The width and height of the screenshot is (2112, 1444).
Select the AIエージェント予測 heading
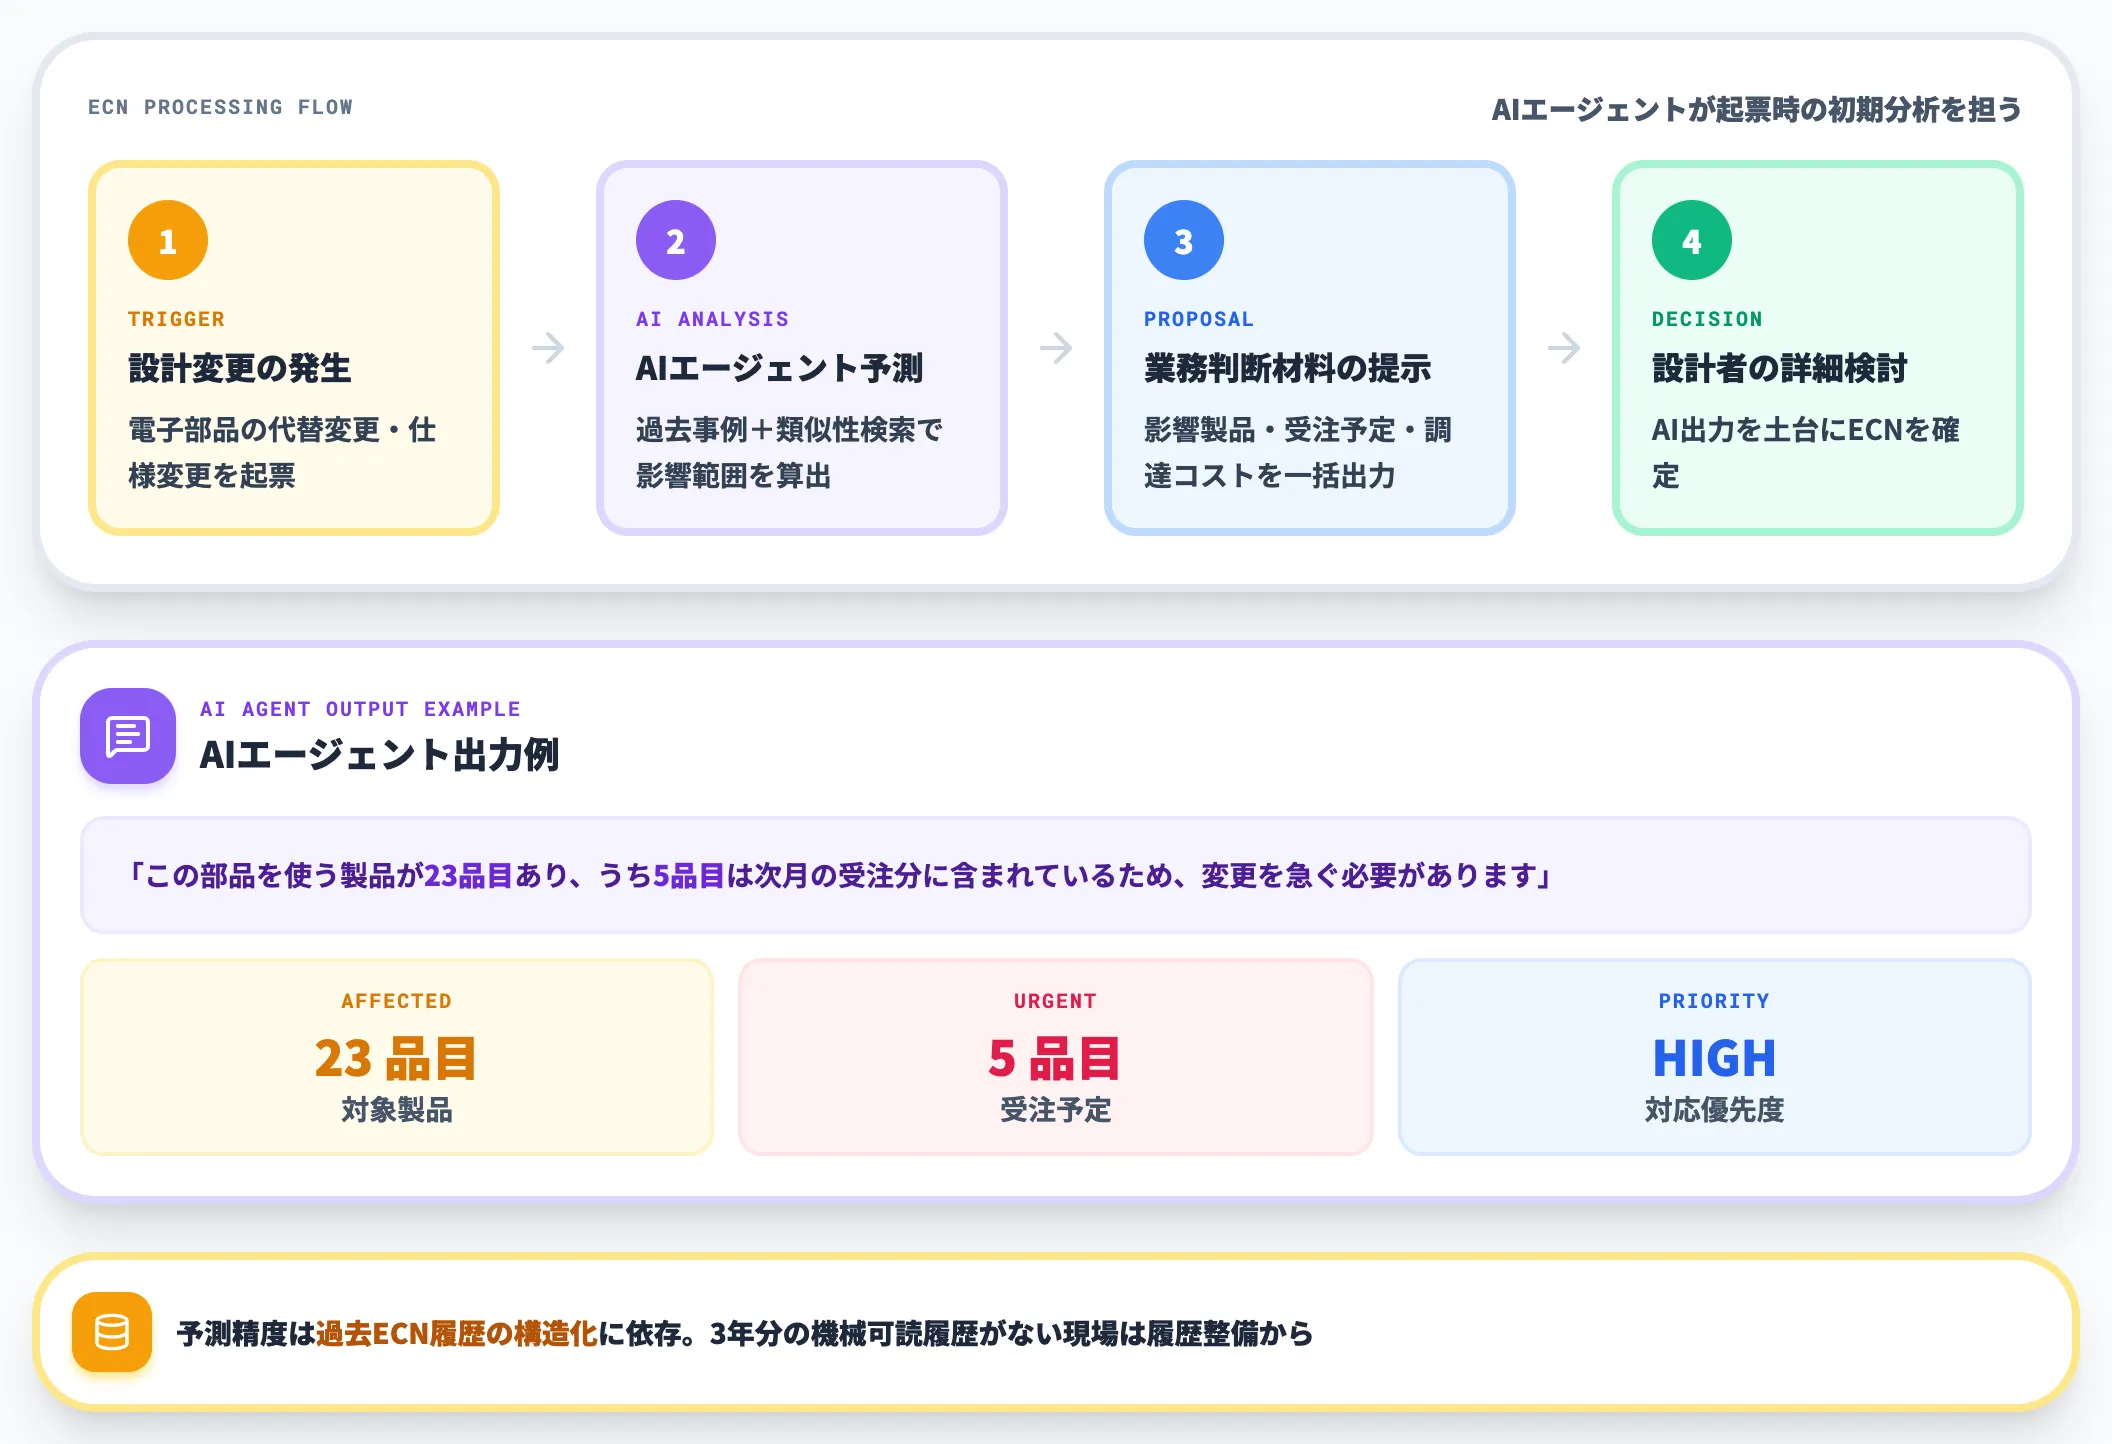780,368
